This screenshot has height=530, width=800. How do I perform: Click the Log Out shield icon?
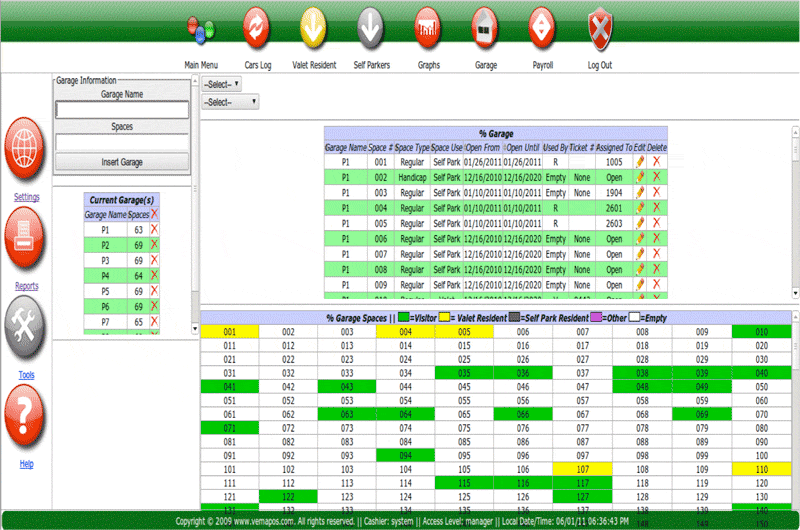pyautogui.click(x=599, y=27)
